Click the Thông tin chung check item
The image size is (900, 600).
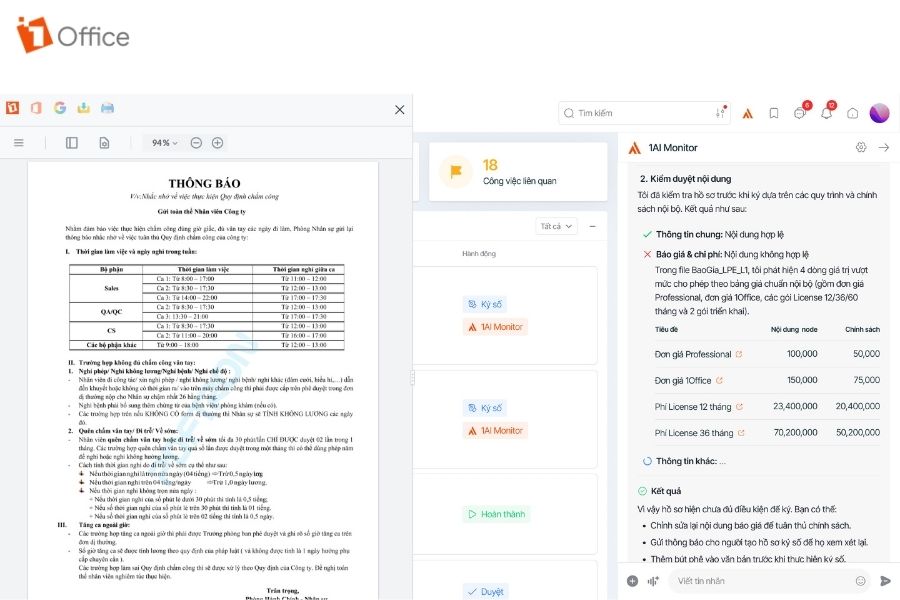click(x=713, y=234)
